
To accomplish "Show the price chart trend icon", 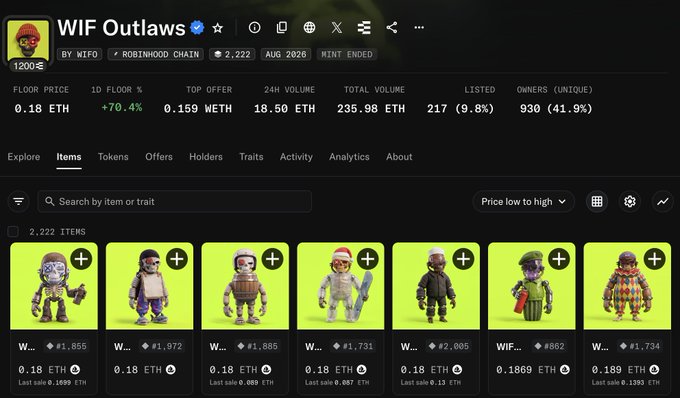I will pyautogui.click(x=663, y=202).
